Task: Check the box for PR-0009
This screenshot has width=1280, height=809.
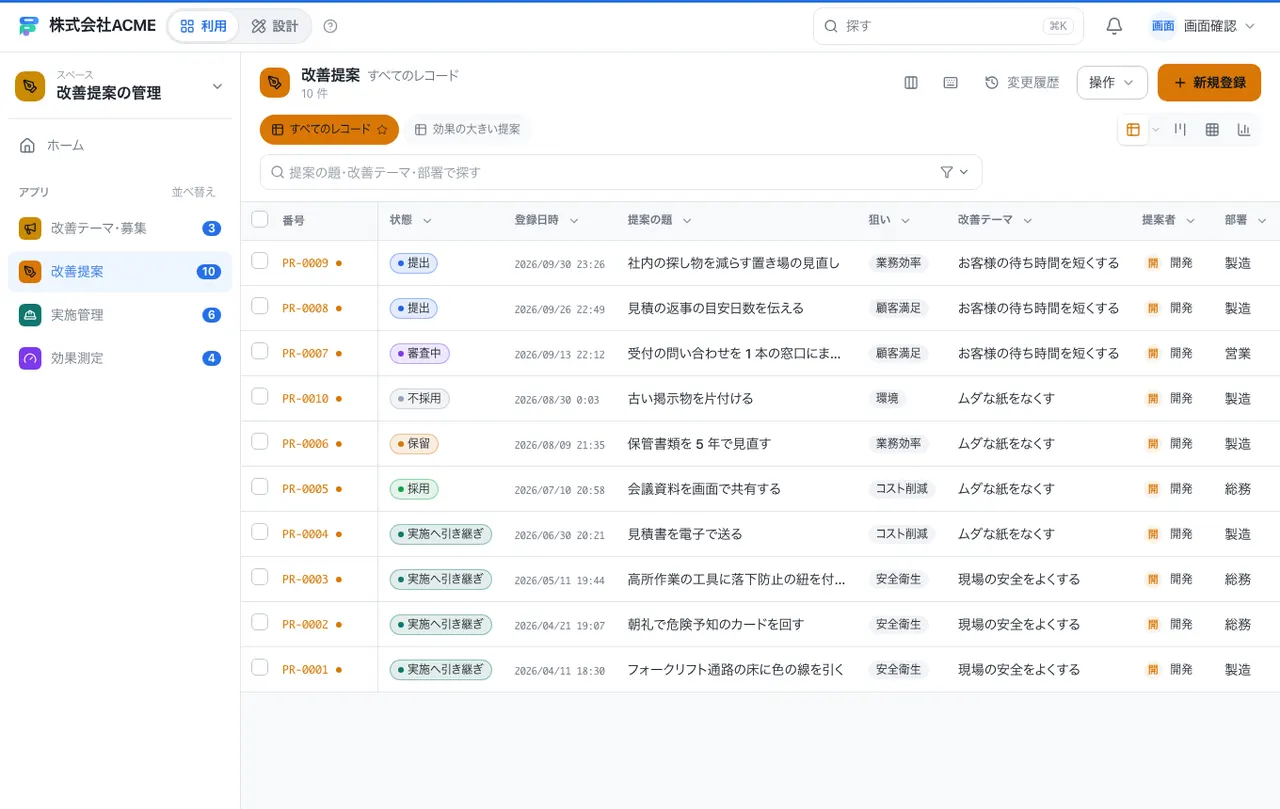Action: [260, 261]
